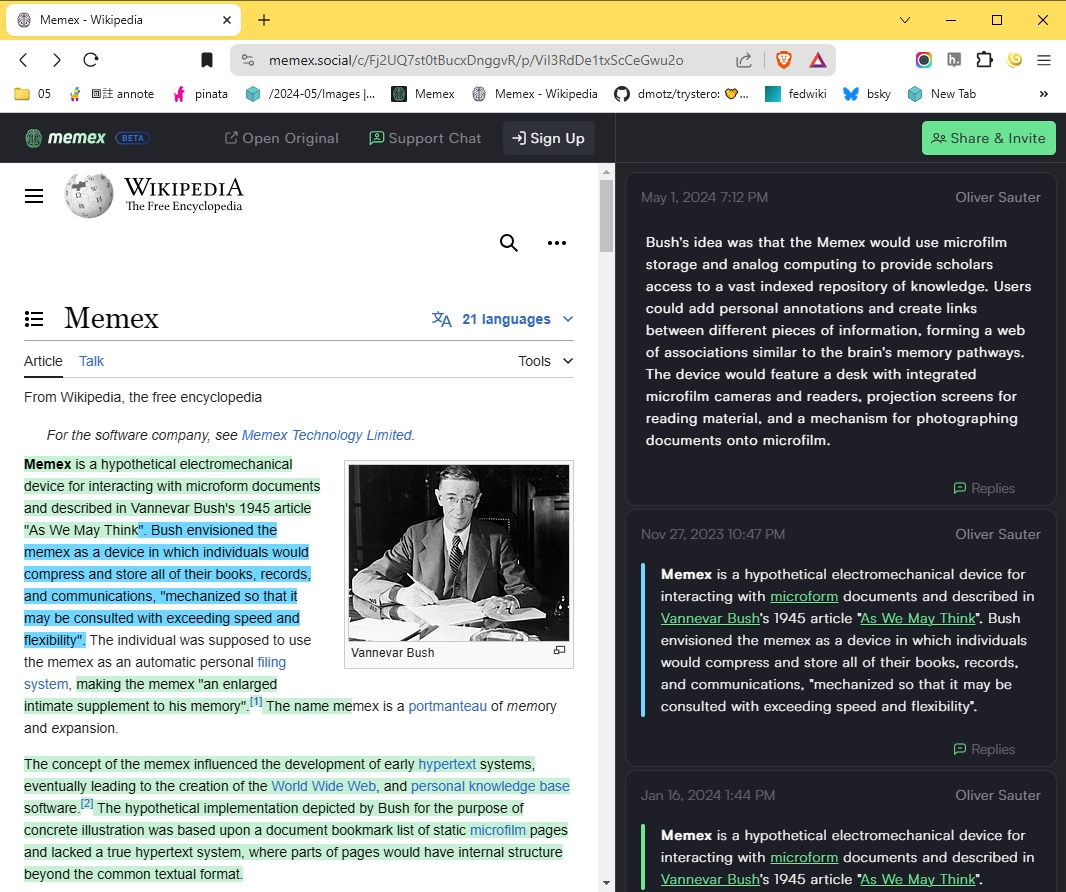This screenshot has height=892, width=1066.
Task: Click As We May Think in Nov 27 annotation
Action: pyautogui.click(x=918, y=618)
